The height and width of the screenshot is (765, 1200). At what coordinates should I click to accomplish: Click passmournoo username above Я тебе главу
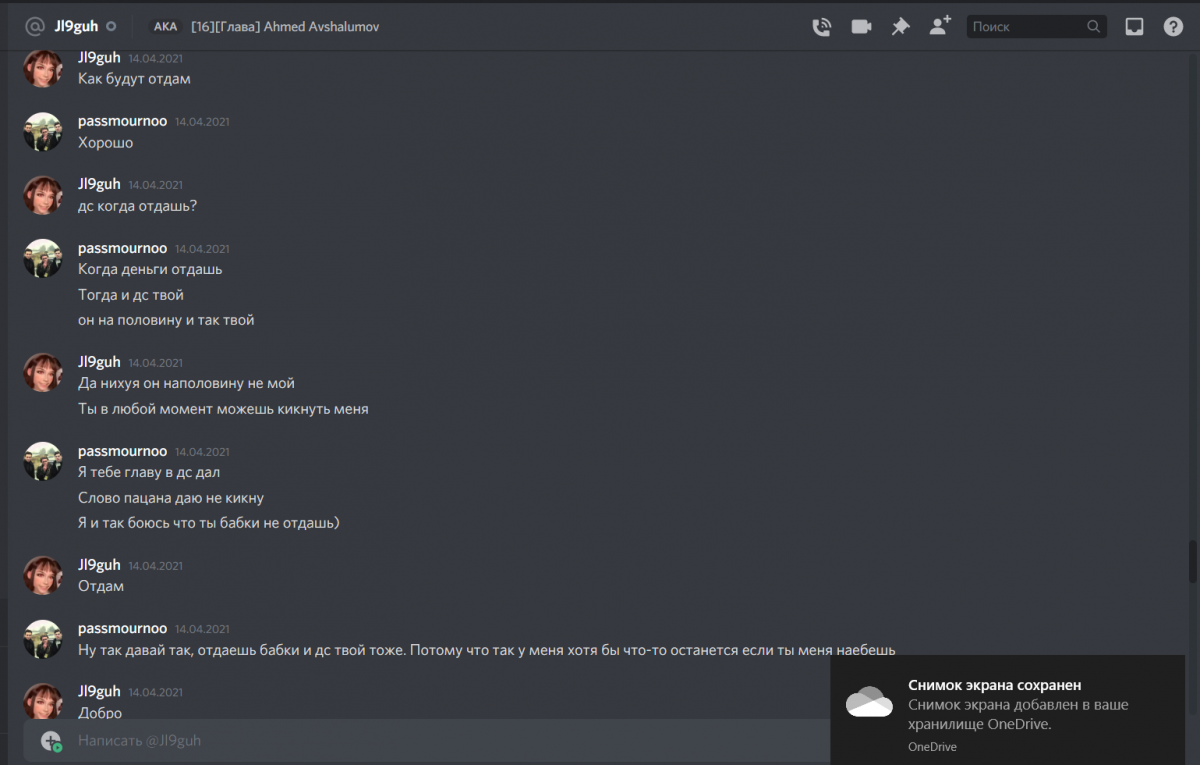[x=122, y=451]
